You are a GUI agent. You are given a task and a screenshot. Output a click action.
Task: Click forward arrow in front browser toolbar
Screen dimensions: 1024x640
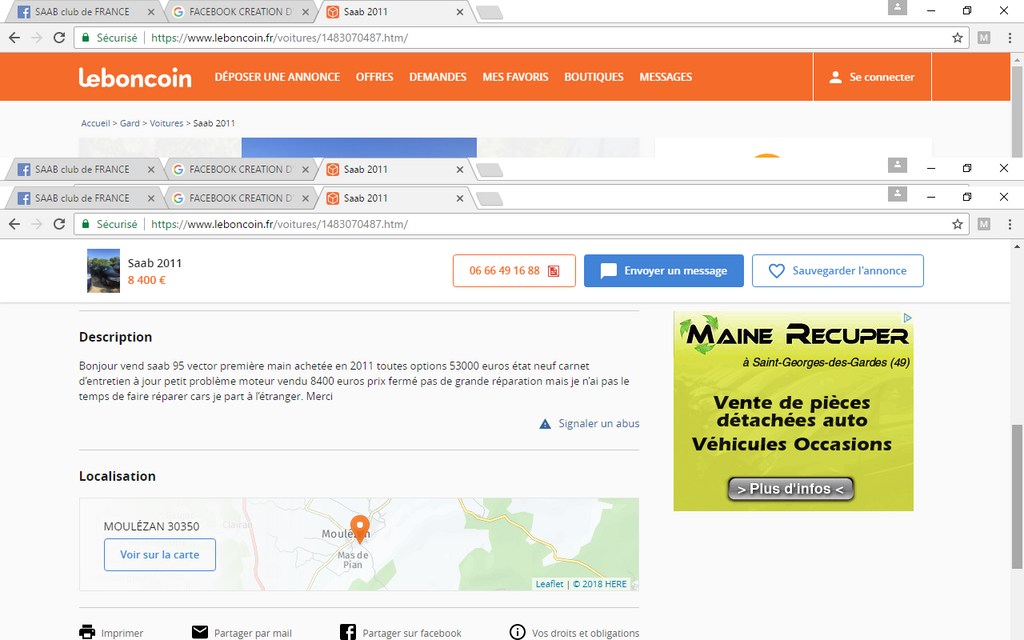point(37,224)
